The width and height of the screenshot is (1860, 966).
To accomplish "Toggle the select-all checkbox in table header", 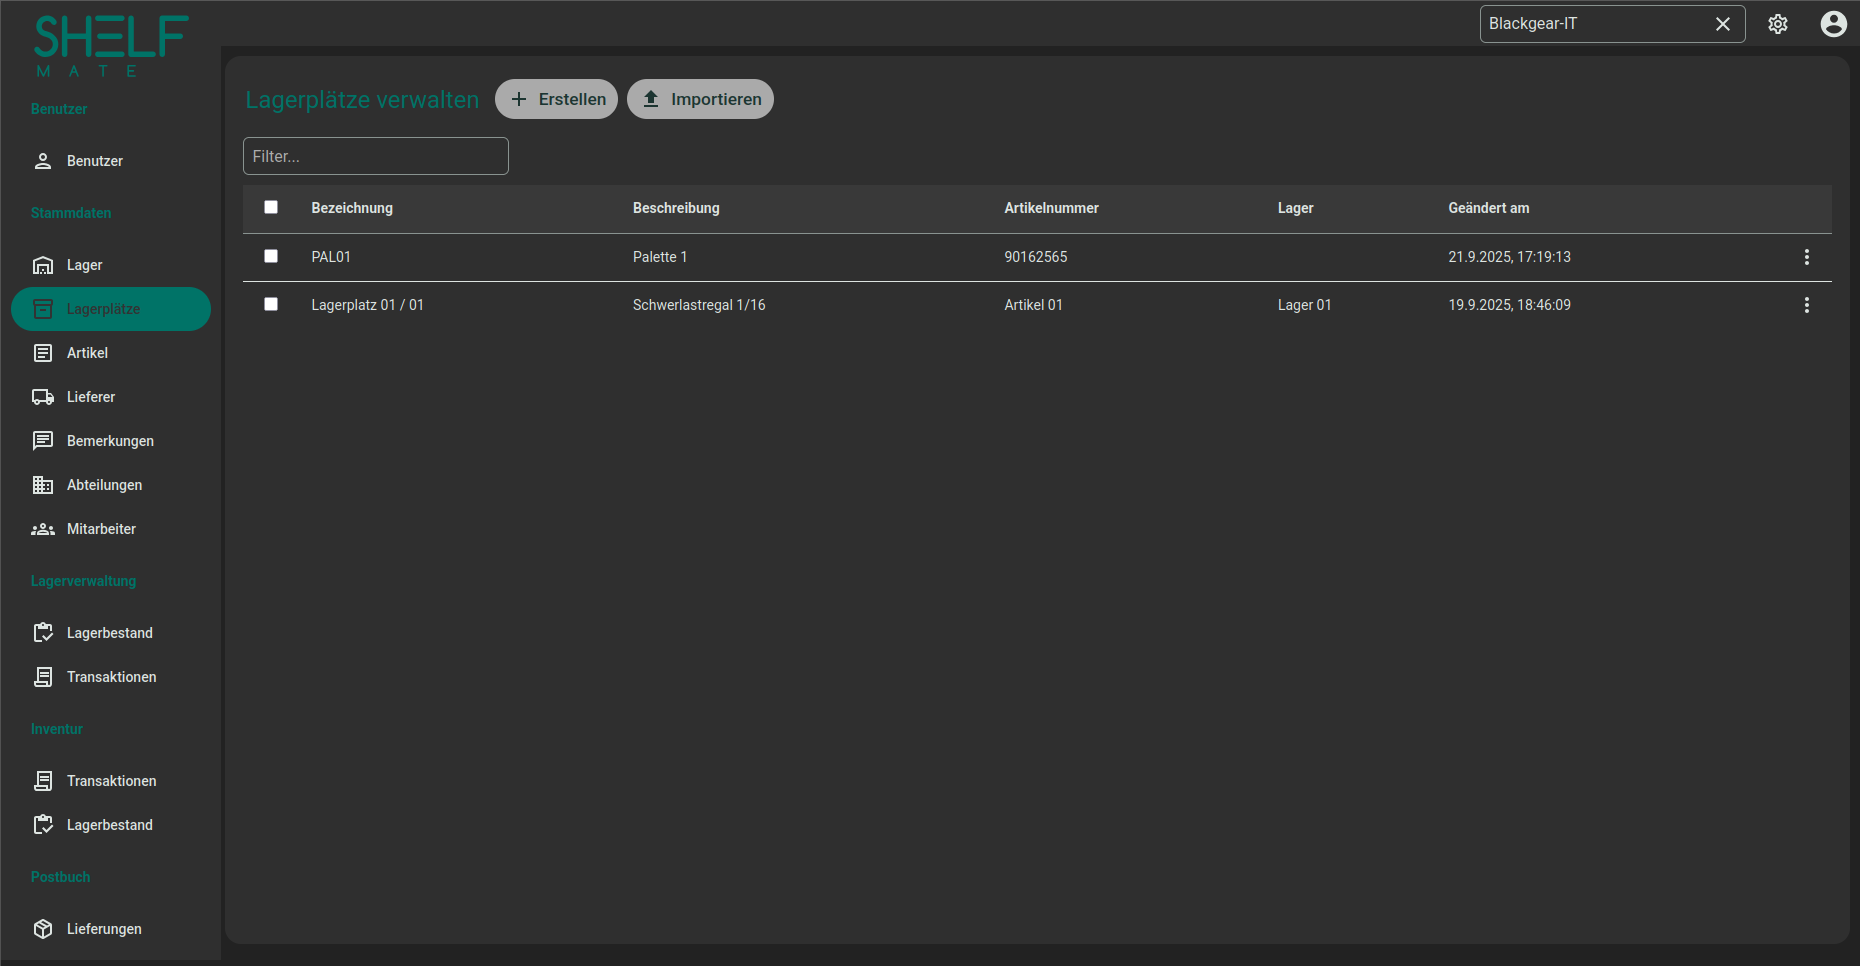I will [x=271, y=207].
